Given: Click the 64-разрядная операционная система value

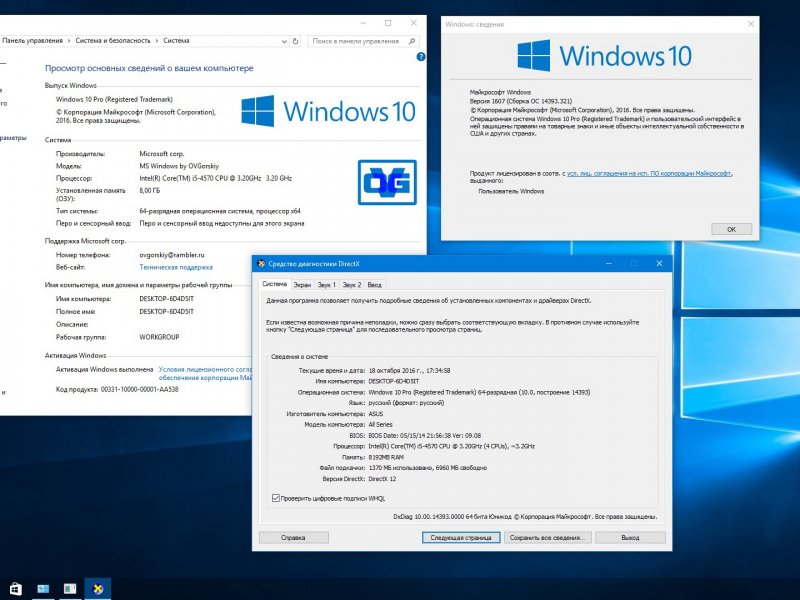Looking at the screenshot, I should [x=220, y=211].
